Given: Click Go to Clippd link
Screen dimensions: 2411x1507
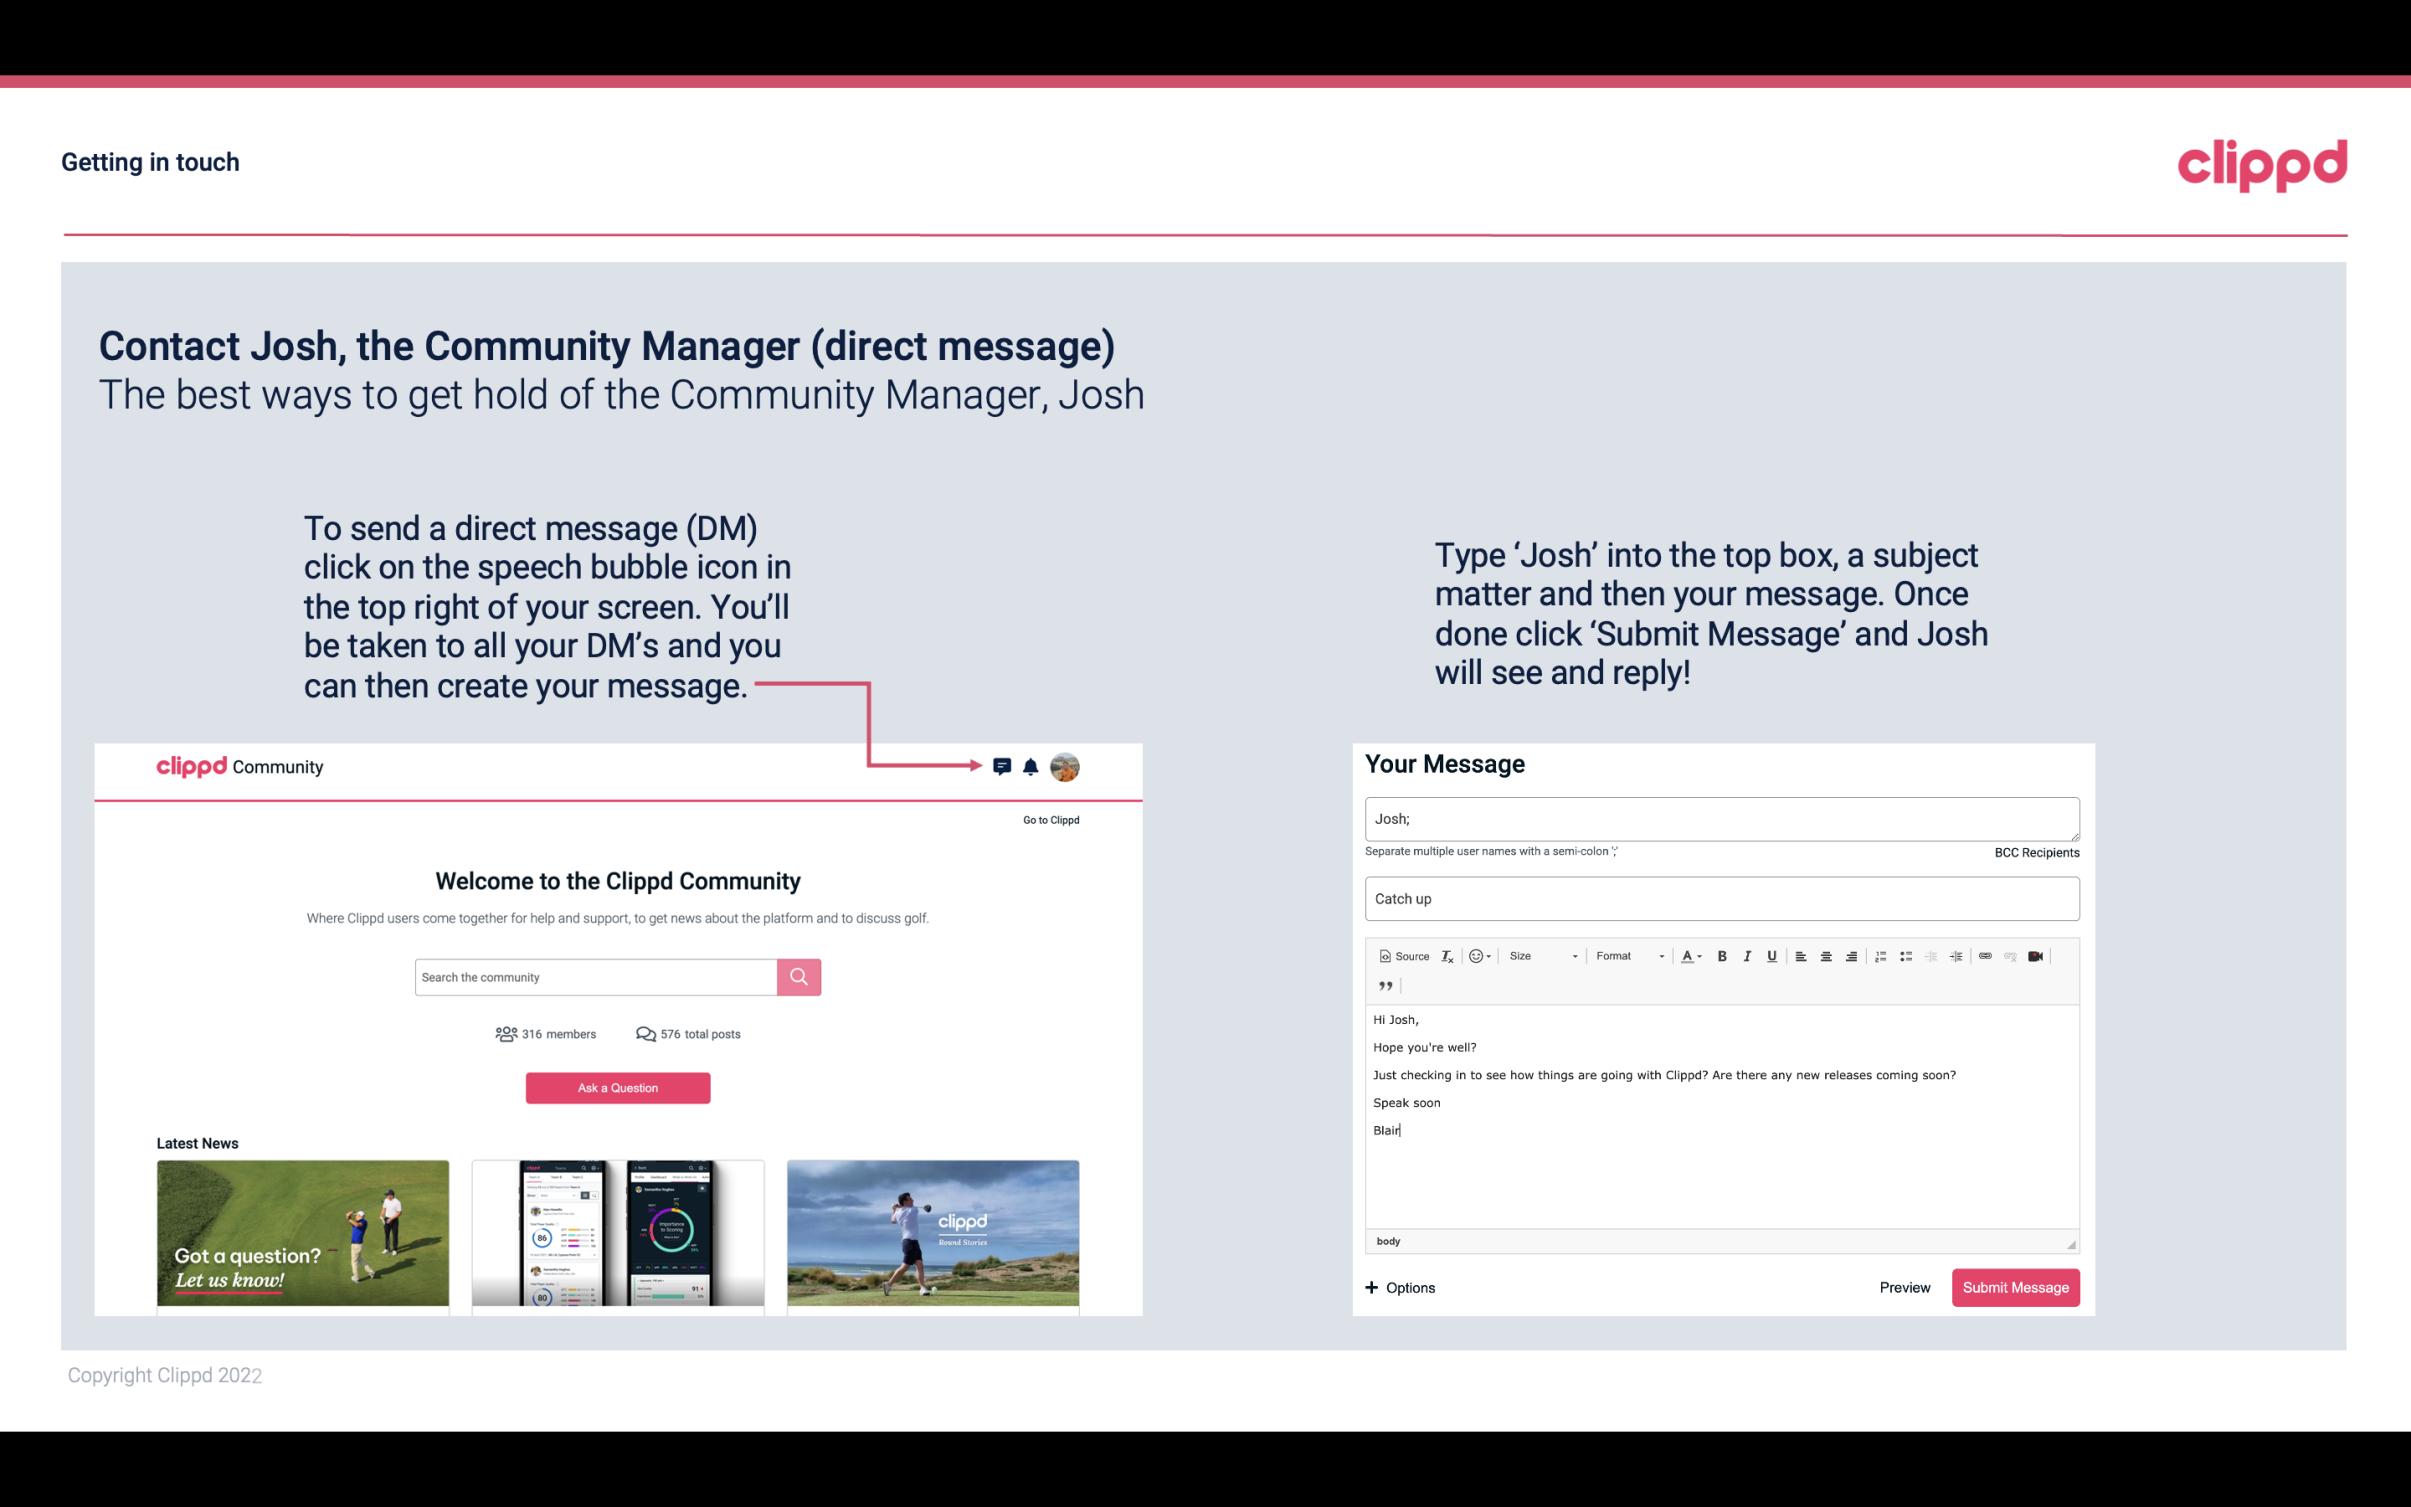Looking at the screenshot, I should click(1050, 819).
